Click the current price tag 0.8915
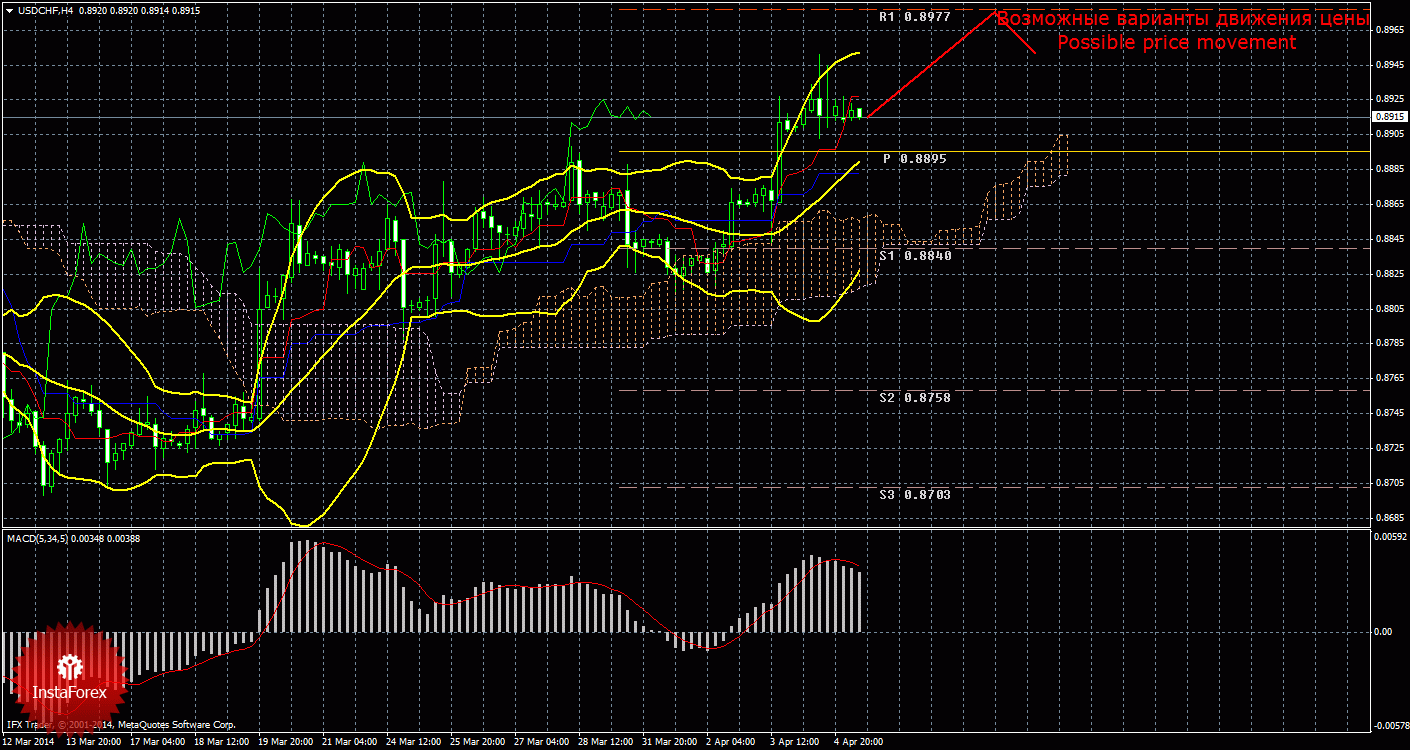Screen dimensions: 1410x750 [x=1388, y=116]
